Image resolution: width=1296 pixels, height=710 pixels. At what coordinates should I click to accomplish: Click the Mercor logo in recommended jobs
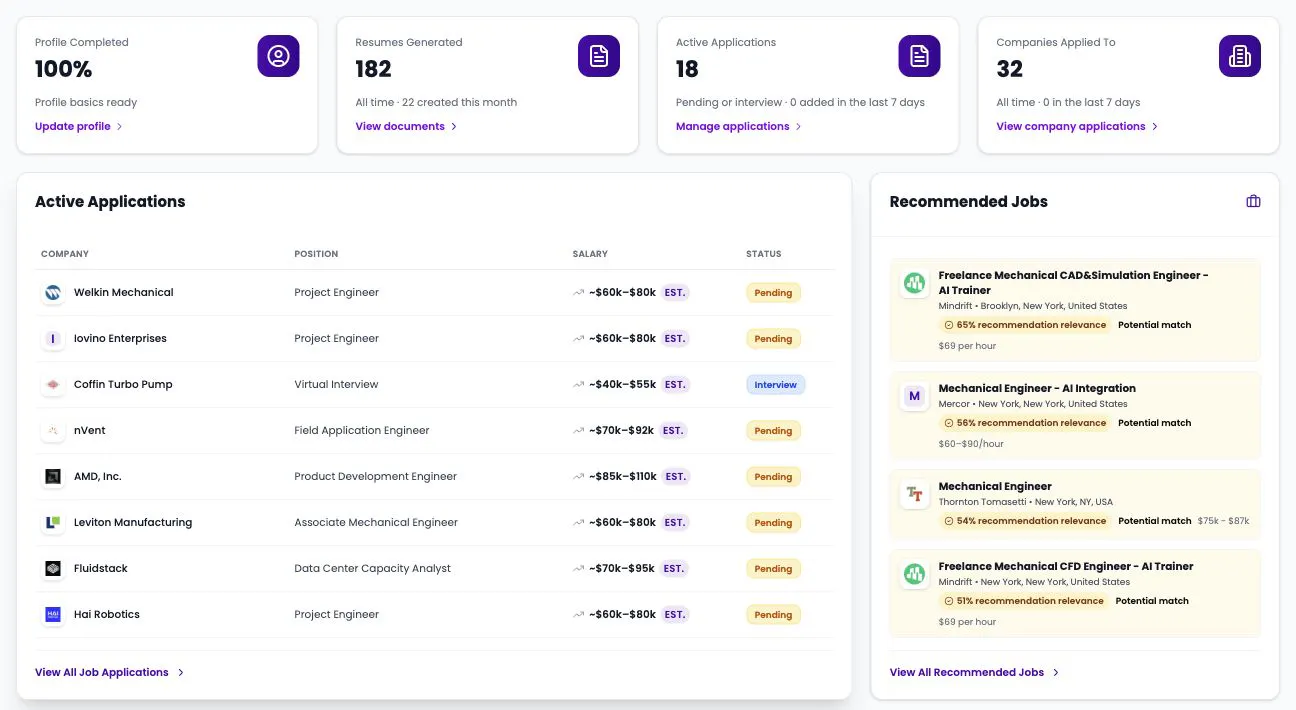click(x=914, y=397)
